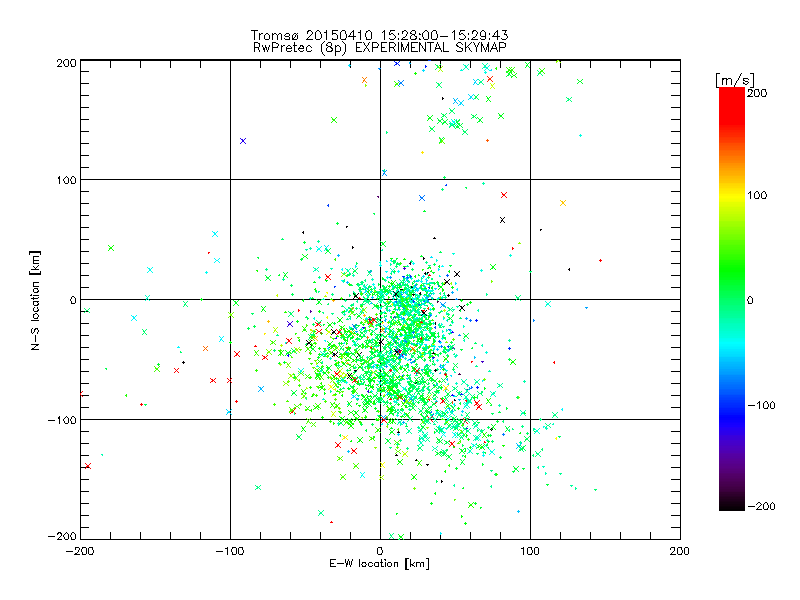Image resolution: width=800 pixels, height=600 pixels.
Task: Click the yellow band of the colorbar
Action: point(731,196)
